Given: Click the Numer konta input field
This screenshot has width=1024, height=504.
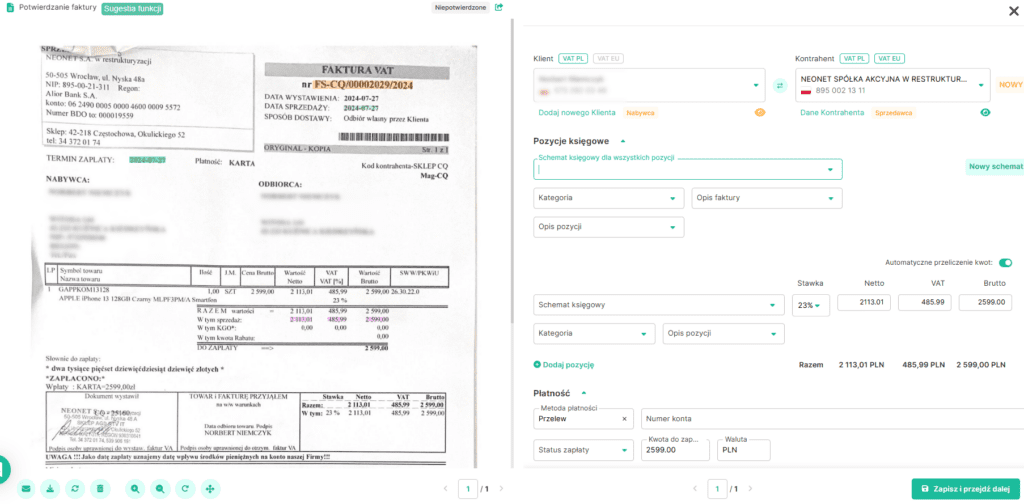Looking at the screenshot, I should [830, 419].
